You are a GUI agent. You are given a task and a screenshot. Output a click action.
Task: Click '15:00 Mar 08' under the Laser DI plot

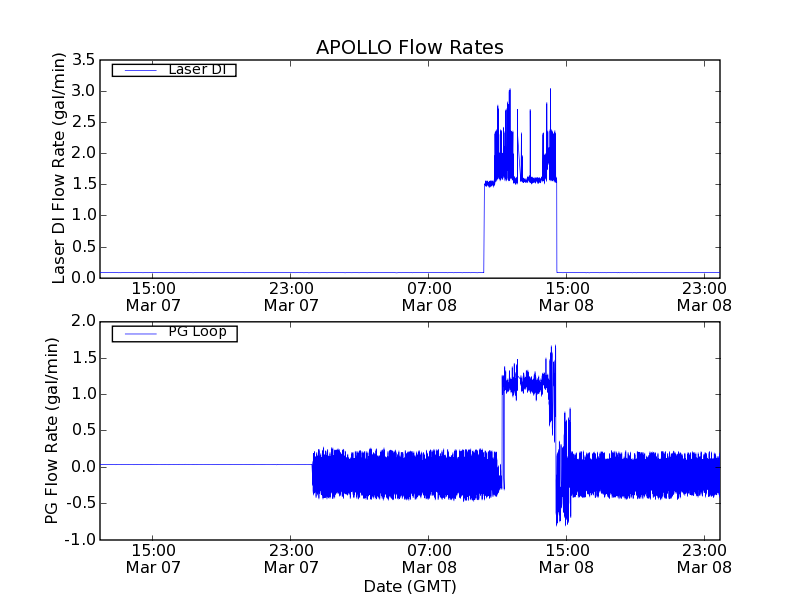pos(566,297)
